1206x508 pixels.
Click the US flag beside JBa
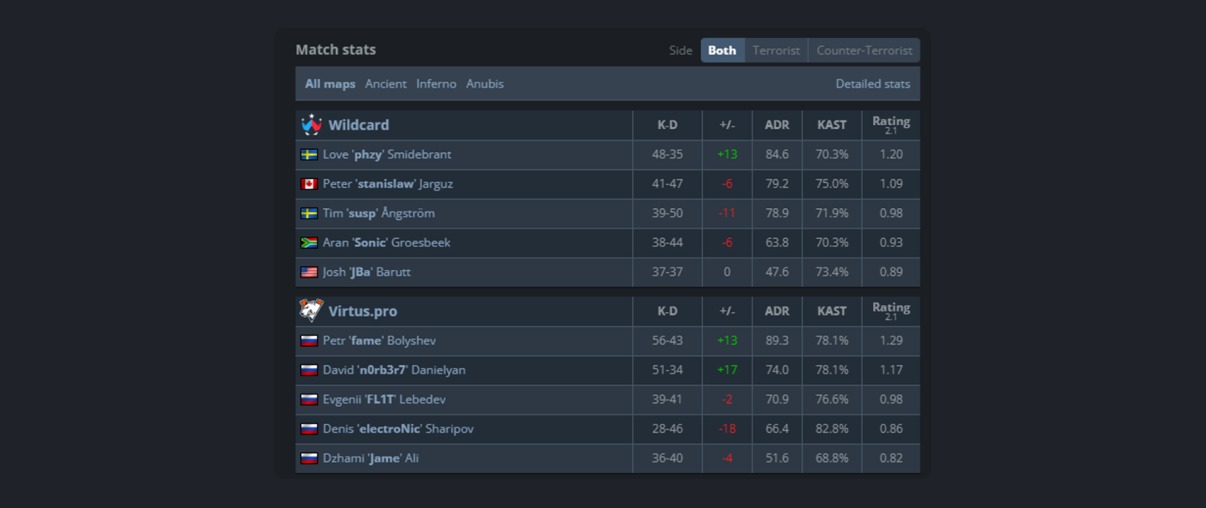(x=309, y=272)
